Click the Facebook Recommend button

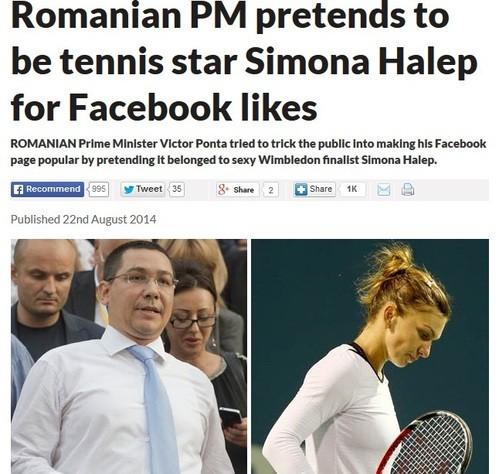(x=47, y=189)
